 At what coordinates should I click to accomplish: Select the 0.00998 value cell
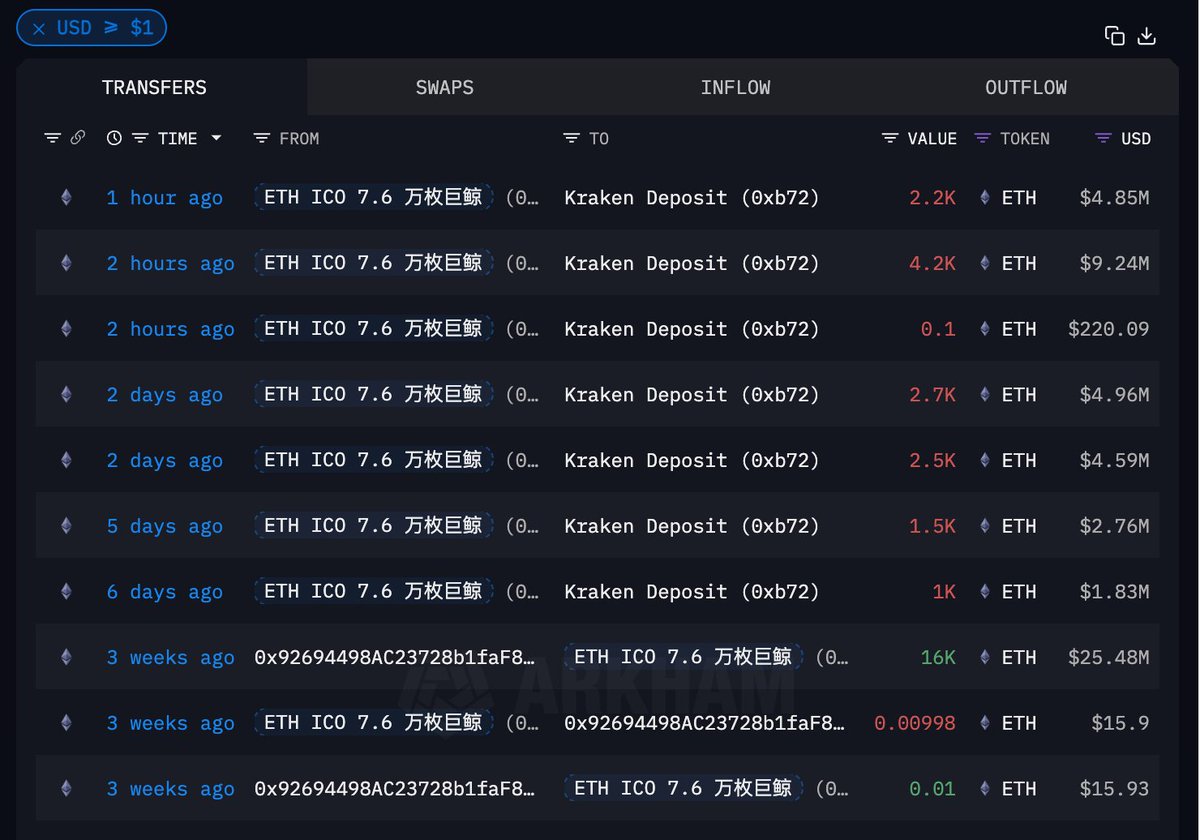pos(915,723)
